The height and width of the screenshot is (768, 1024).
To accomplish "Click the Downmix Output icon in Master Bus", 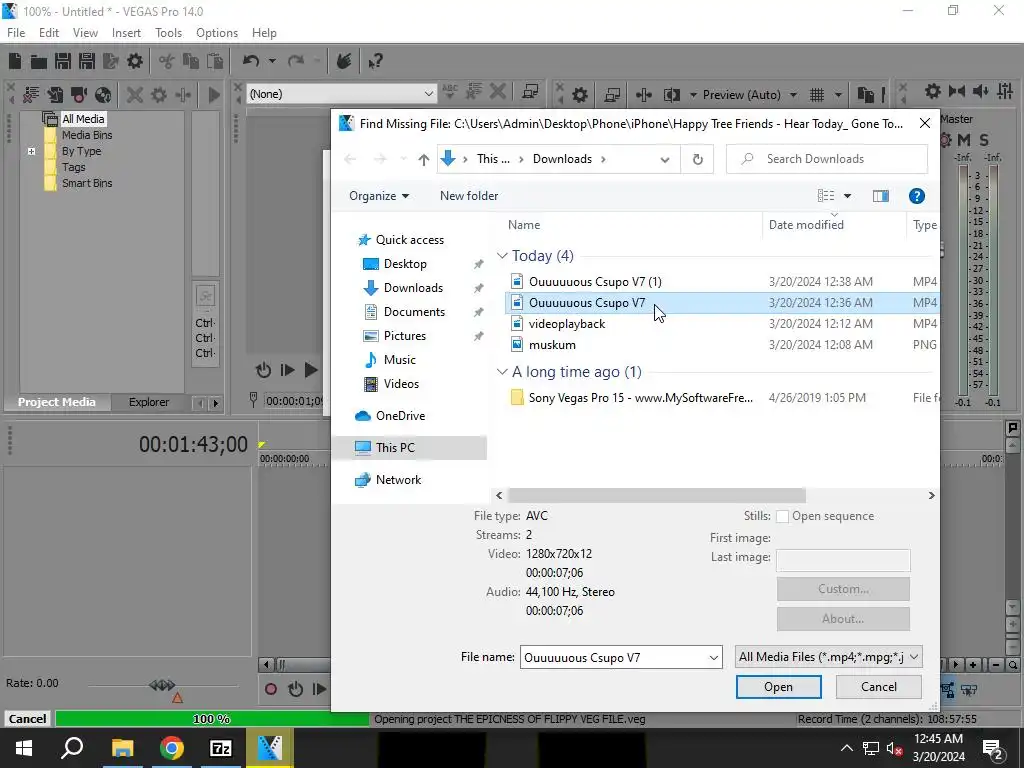I will (957, 91).
